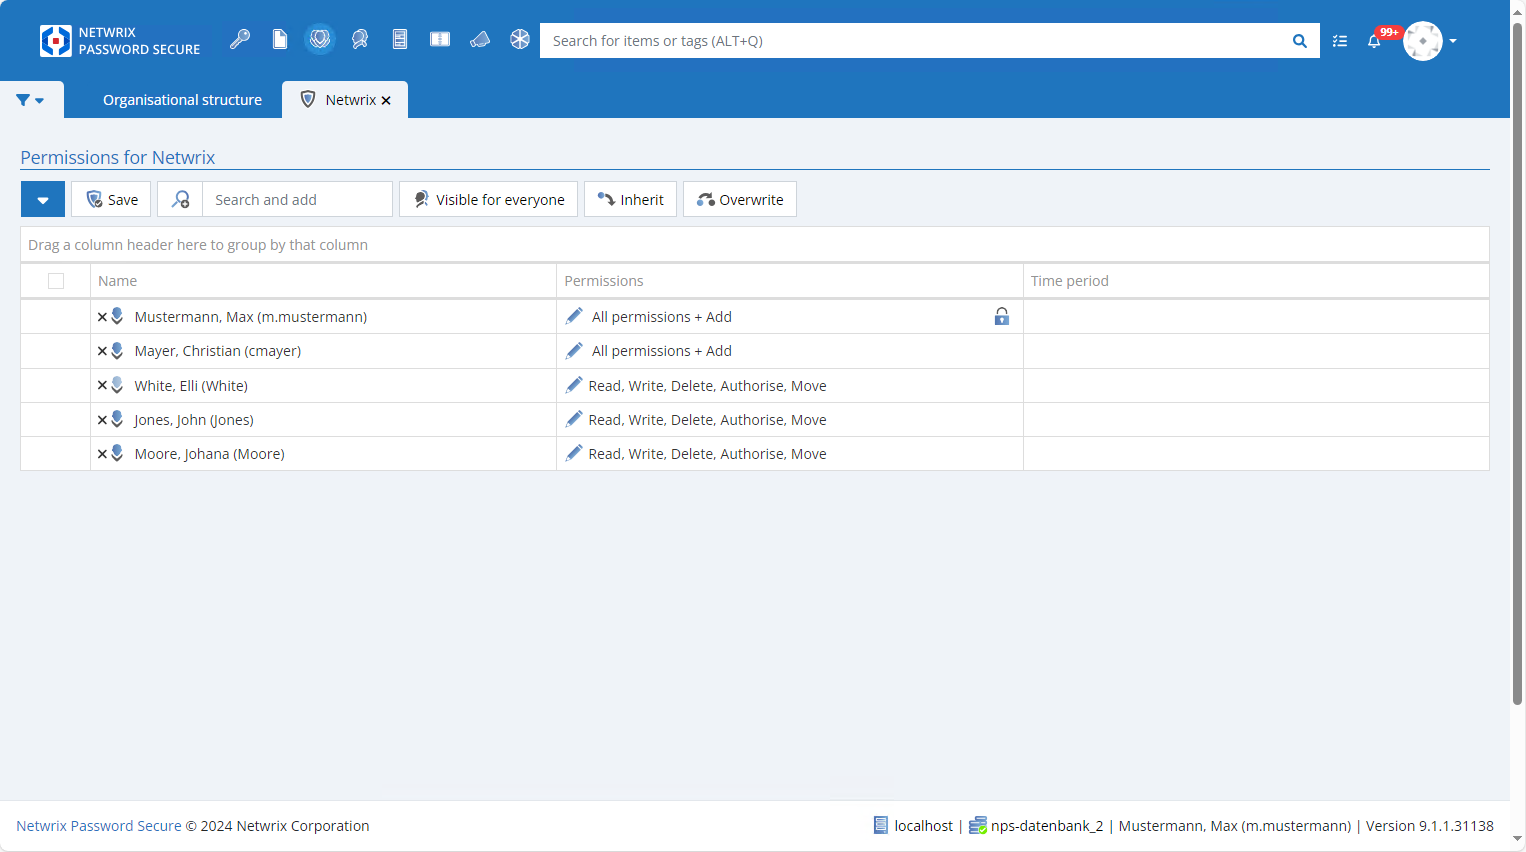Click user icon beside White, Elli
This screenshot has height=852, width=1526.
(117, 385)
